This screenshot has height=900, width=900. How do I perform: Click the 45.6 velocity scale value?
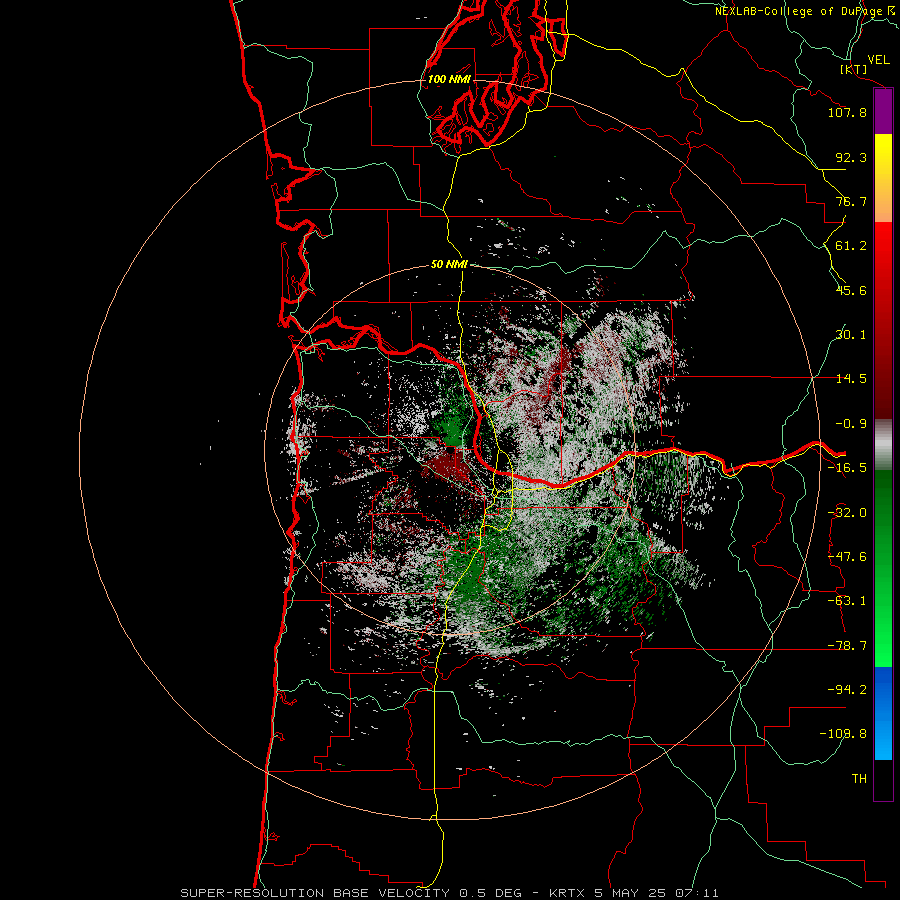point(851,290)
